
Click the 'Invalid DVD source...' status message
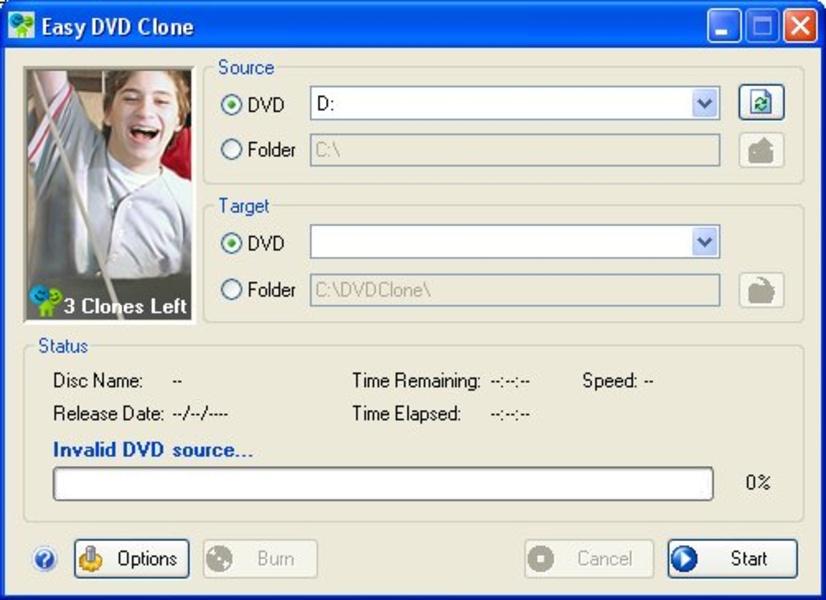[153, 450]
